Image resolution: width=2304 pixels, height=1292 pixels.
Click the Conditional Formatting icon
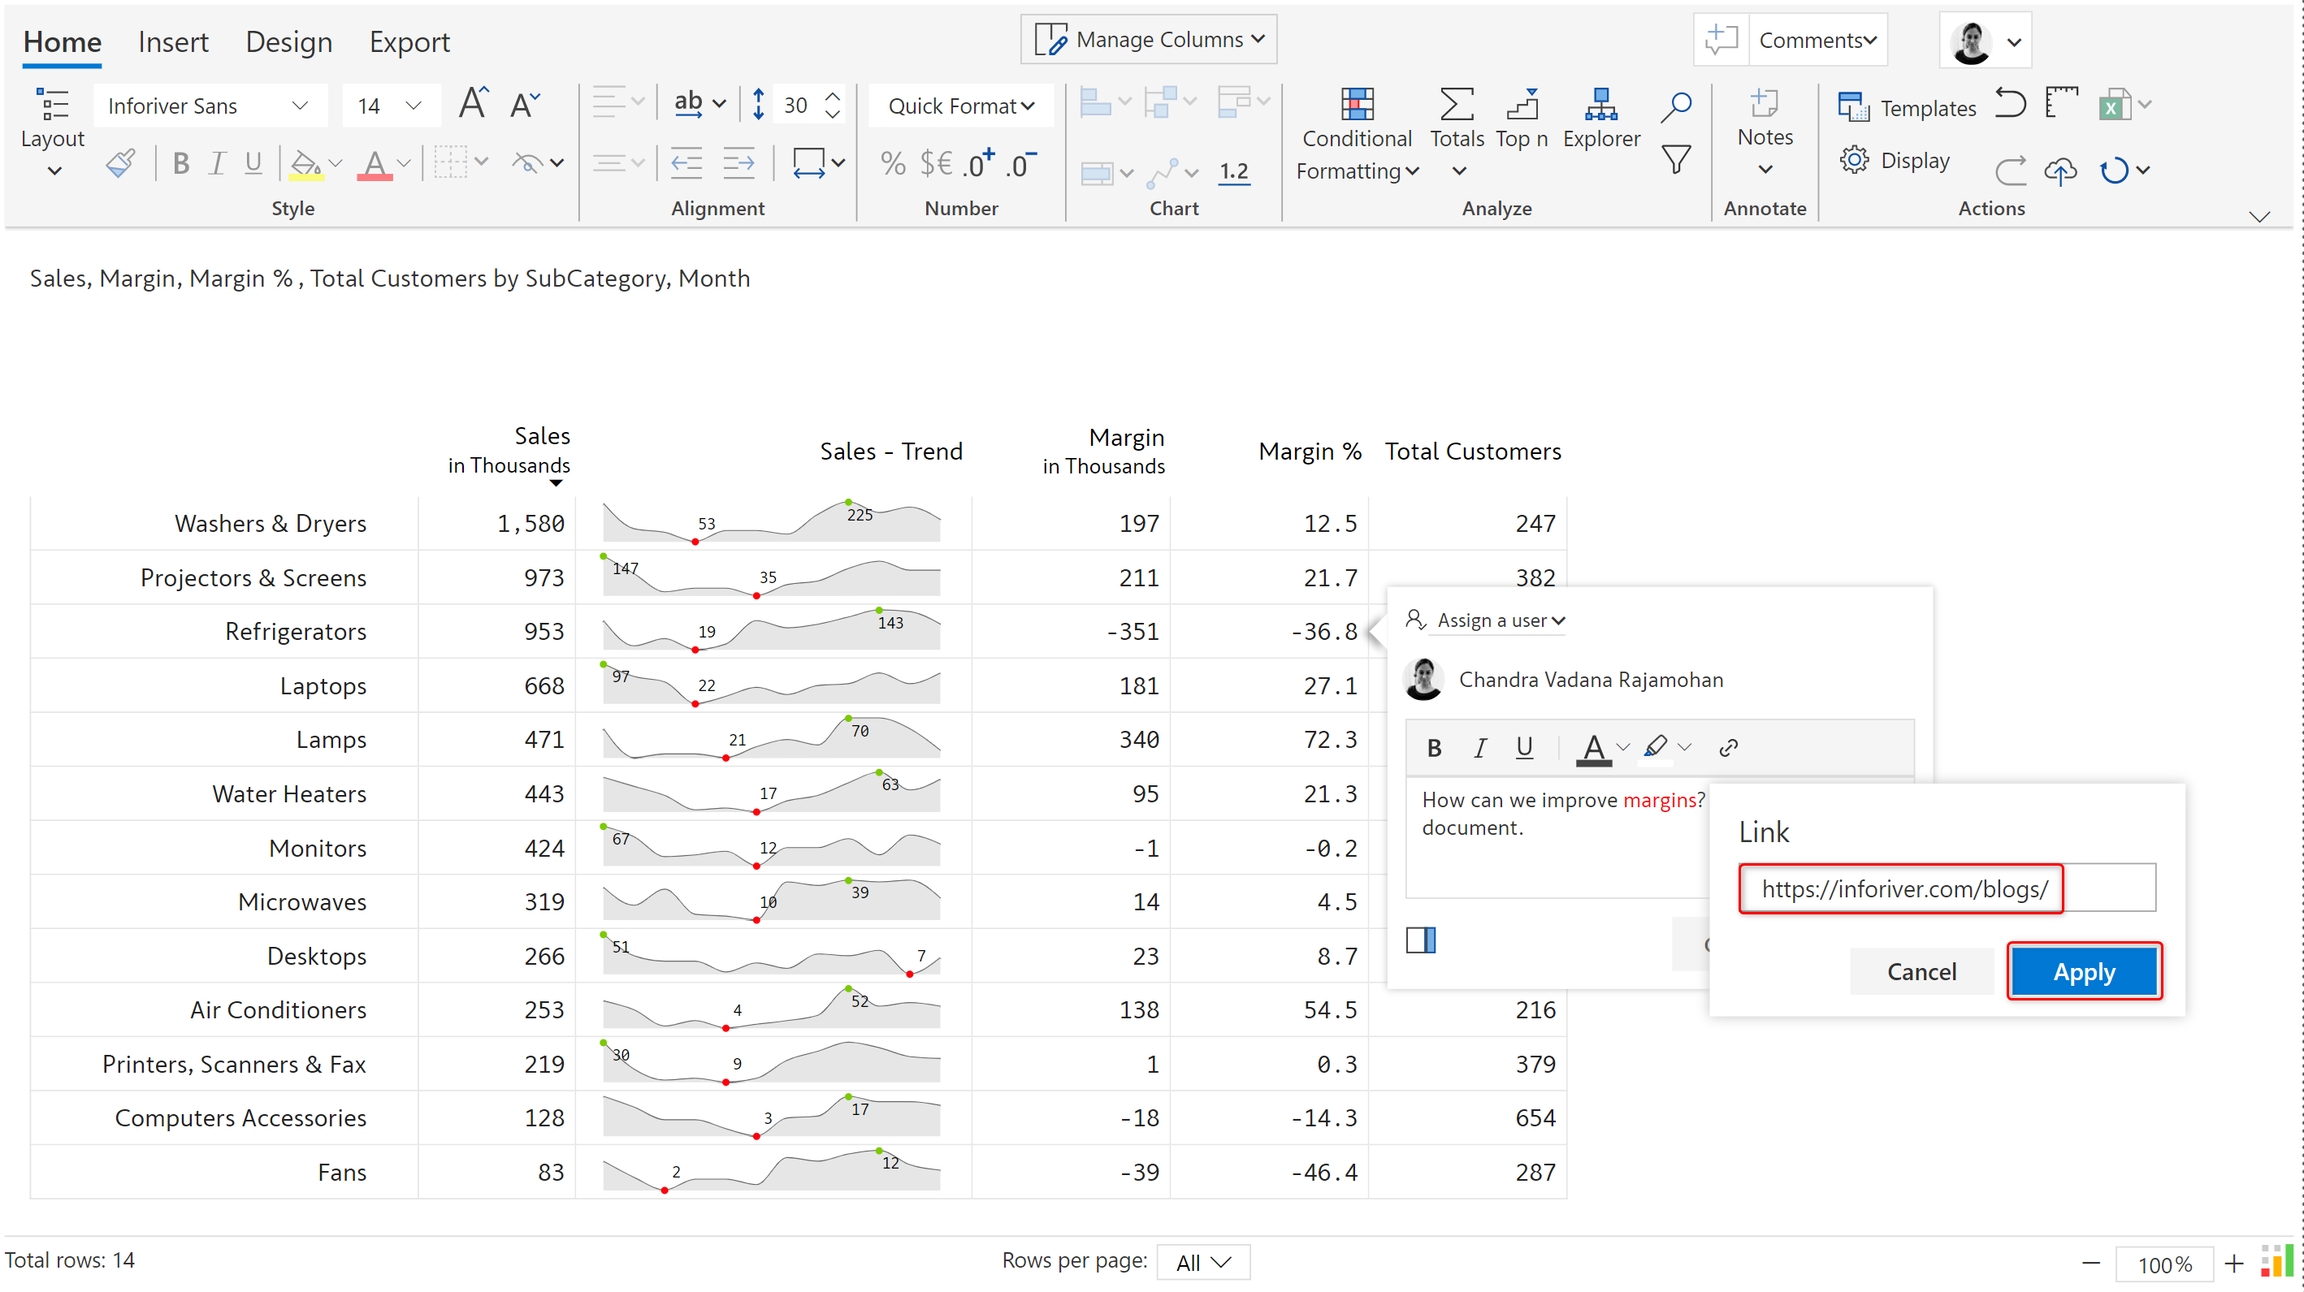[1356, 104]
